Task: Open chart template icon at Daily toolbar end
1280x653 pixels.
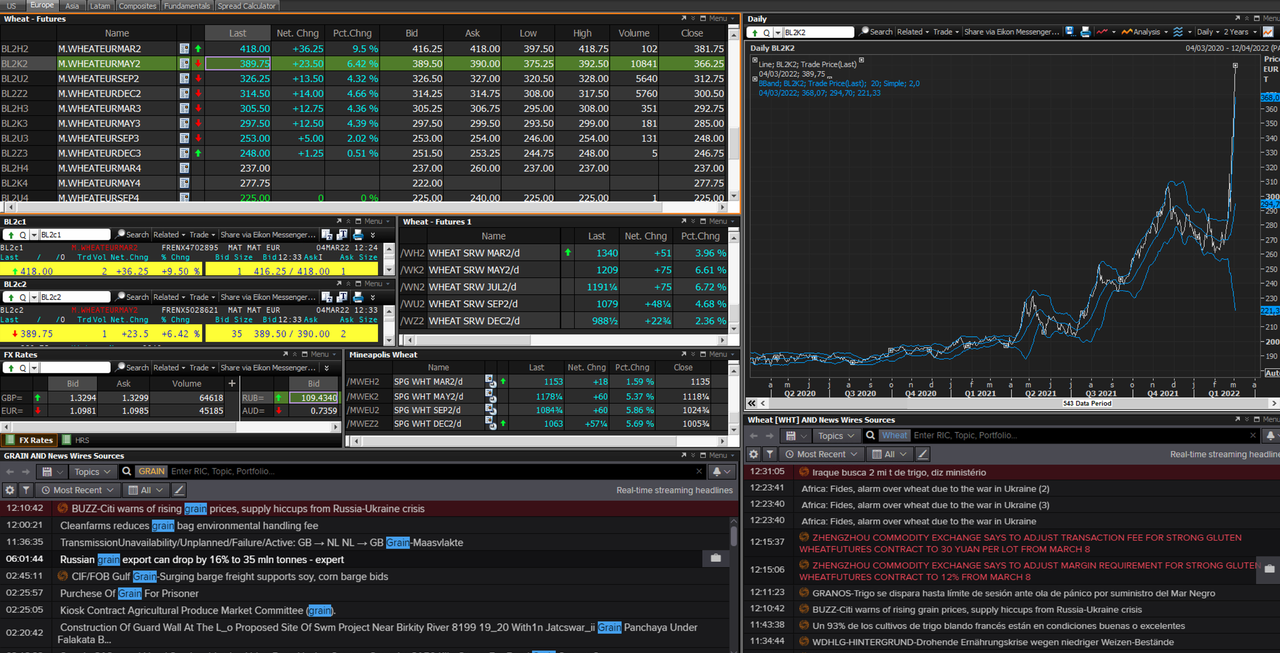Action: [1268, 32]
